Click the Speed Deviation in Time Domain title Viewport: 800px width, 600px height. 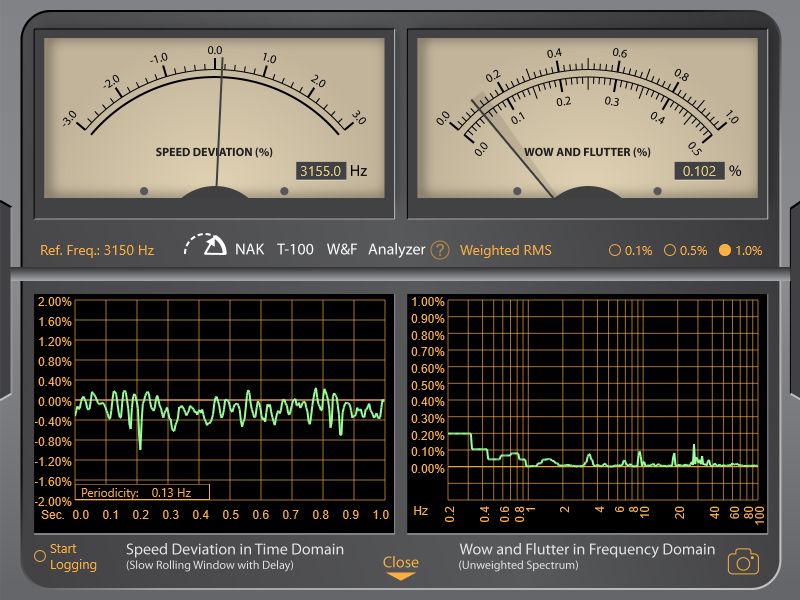click(x=234, y=549)
